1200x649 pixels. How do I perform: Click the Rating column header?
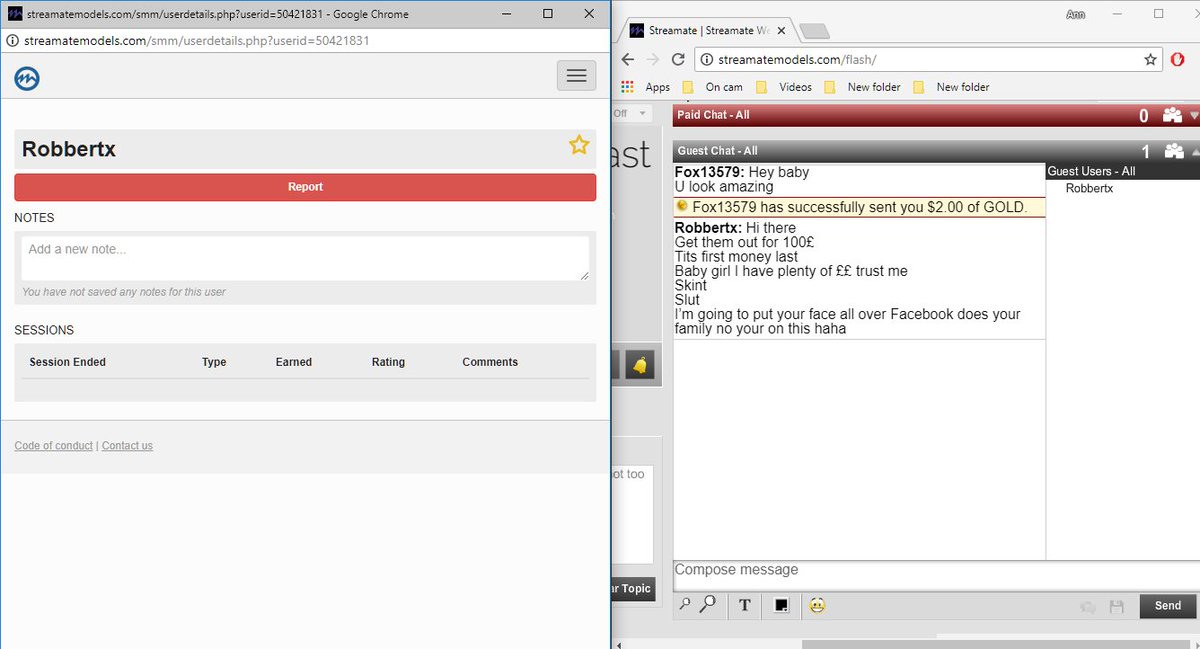click(388, 362)
